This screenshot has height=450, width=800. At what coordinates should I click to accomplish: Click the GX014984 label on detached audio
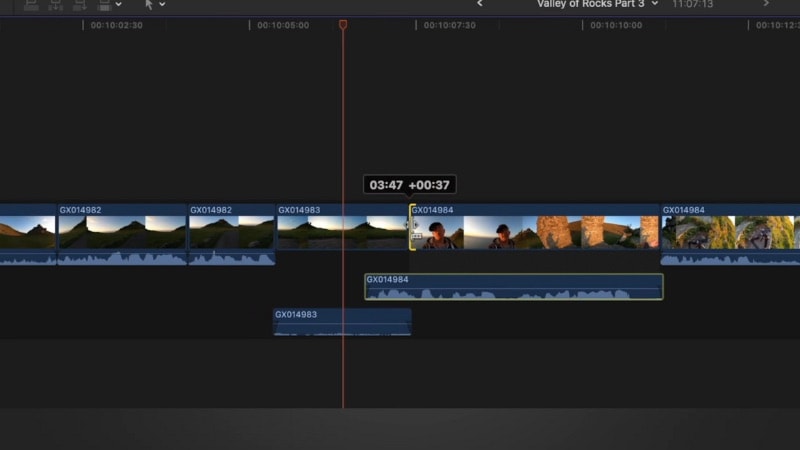coord(387,279)
